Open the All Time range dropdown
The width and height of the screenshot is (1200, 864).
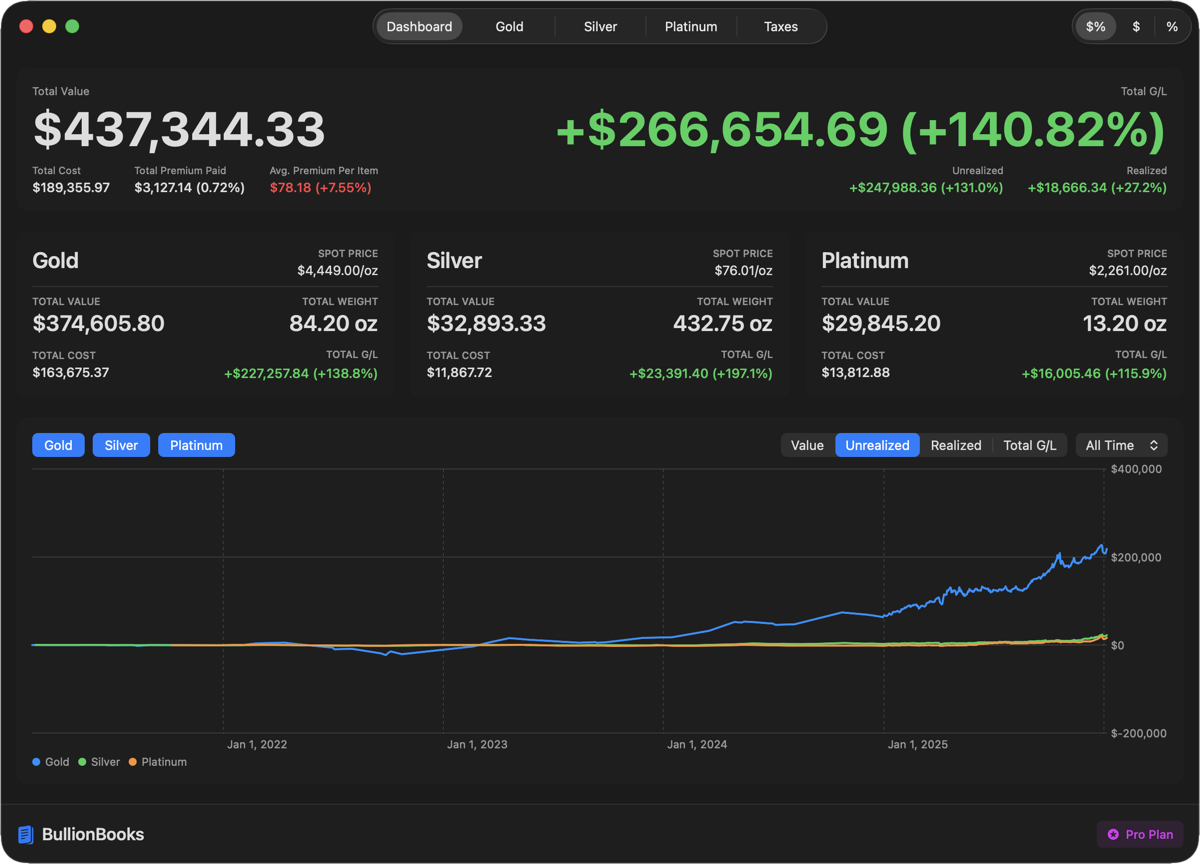click(x=1121, y=445)
